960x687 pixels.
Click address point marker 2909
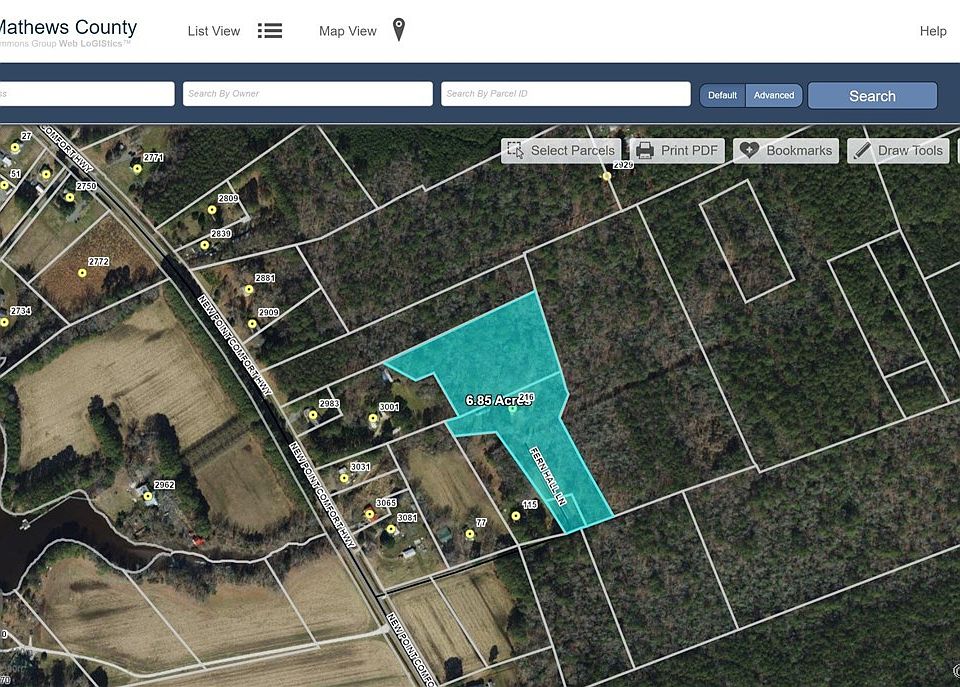click(252, 323)
